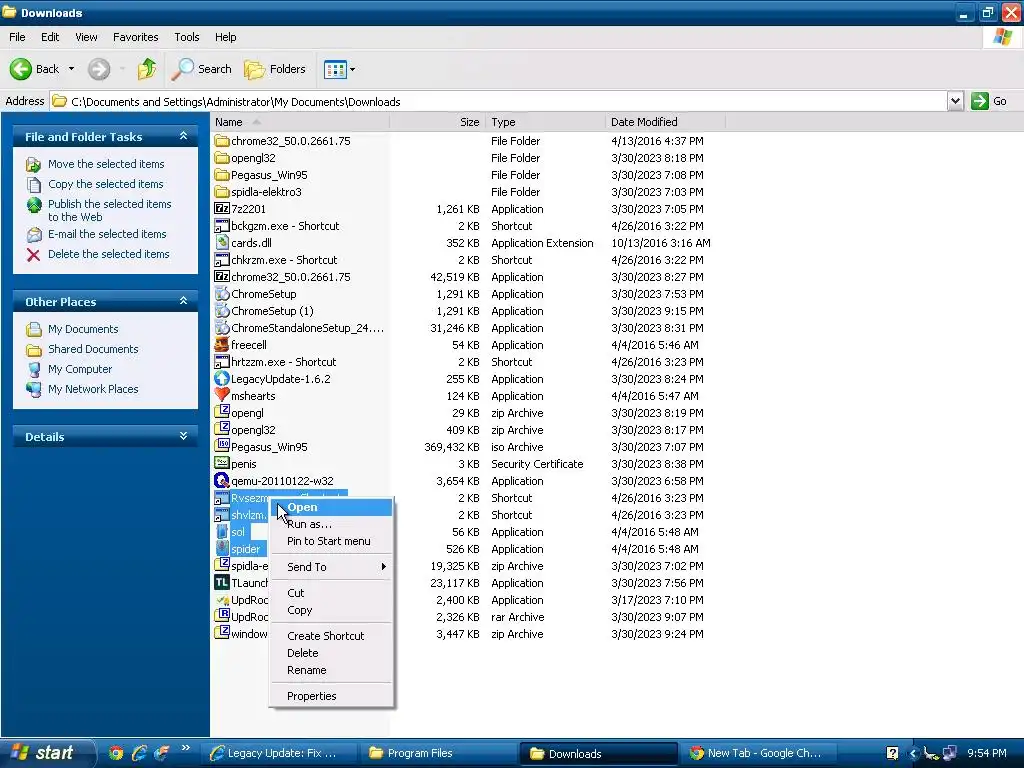This screenshot has width=1024, height=768.
Task: Expand the Details panel
Action: [184, 436]
